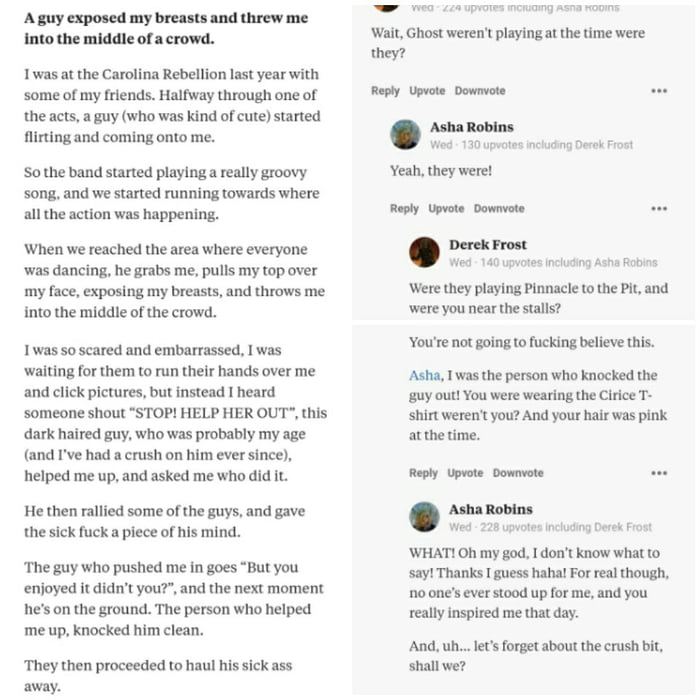This screenshot has height=700, width=700.
Task: Open the Asha Robins name above 'Yeah, they were!'
Action: tap(471, 127)
